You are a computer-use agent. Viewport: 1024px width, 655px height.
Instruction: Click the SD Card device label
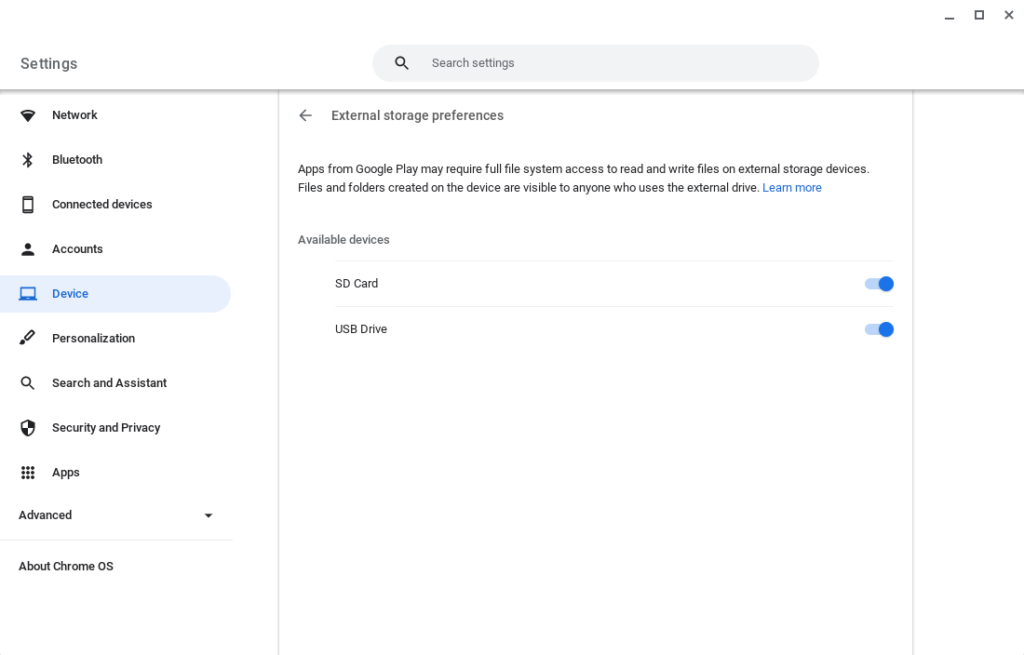tap(357, 283)
